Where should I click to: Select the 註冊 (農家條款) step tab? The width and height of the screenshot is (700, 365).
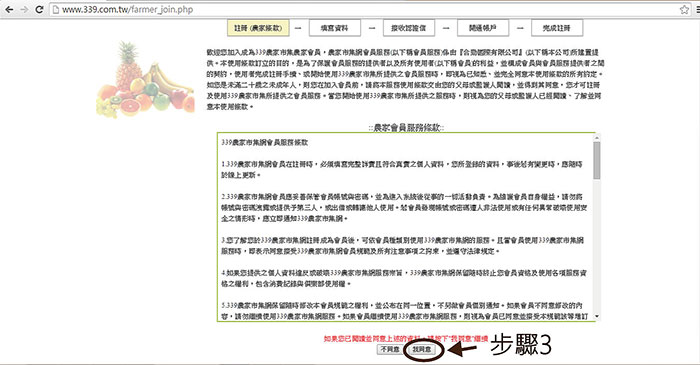click(258, 28)
